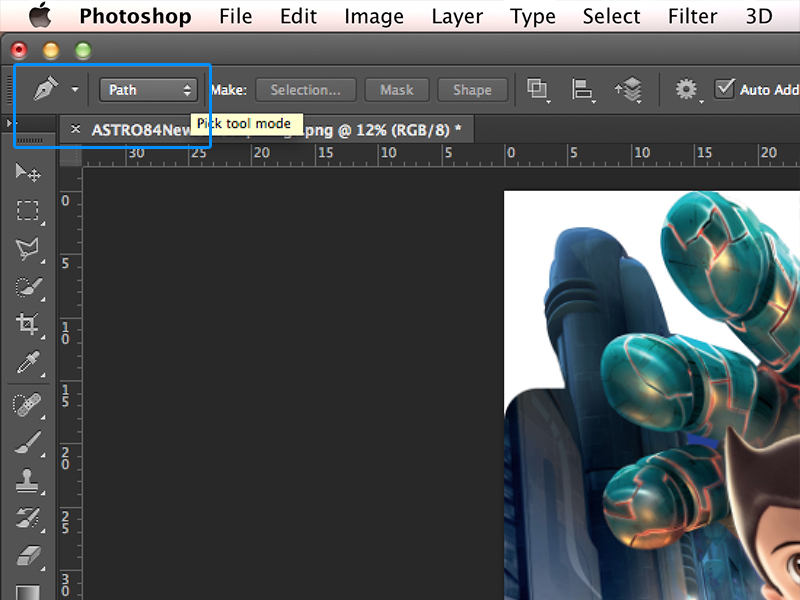The width and height of the screenshot is (800, 600).
Task: Open the Image menu
Action: click(x=374, y=16)
